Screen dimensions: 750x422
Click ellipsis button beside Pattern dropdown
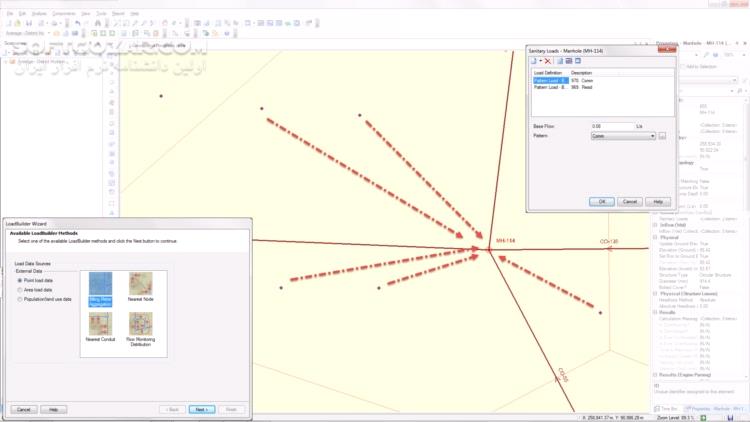click(662, 136)
